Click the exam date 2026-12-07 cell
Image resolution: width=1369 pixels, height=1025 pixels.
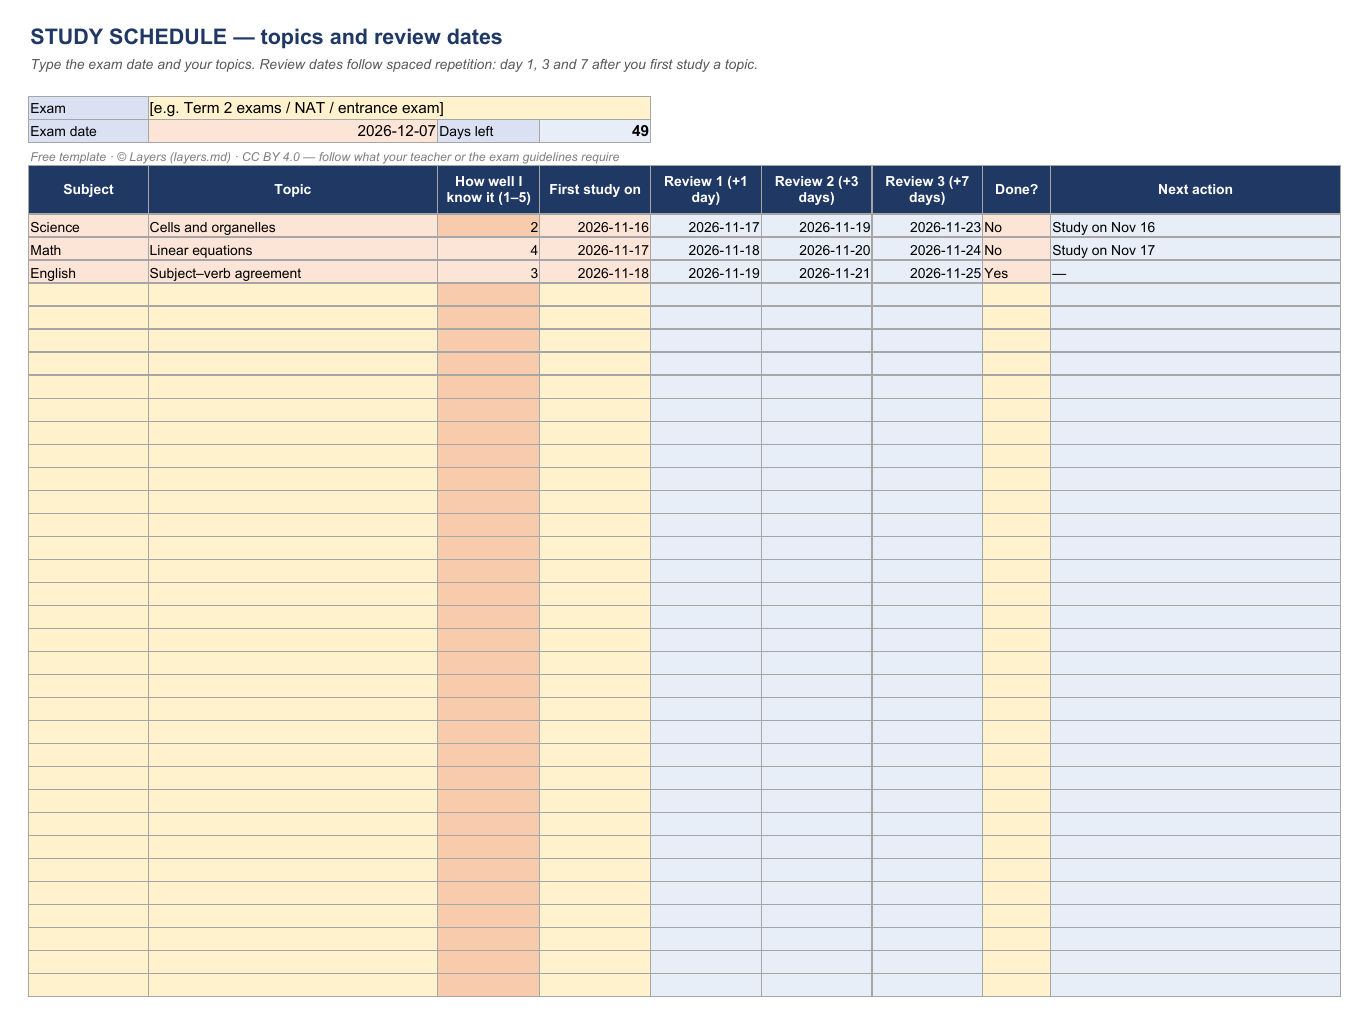(x=293, y=131)
